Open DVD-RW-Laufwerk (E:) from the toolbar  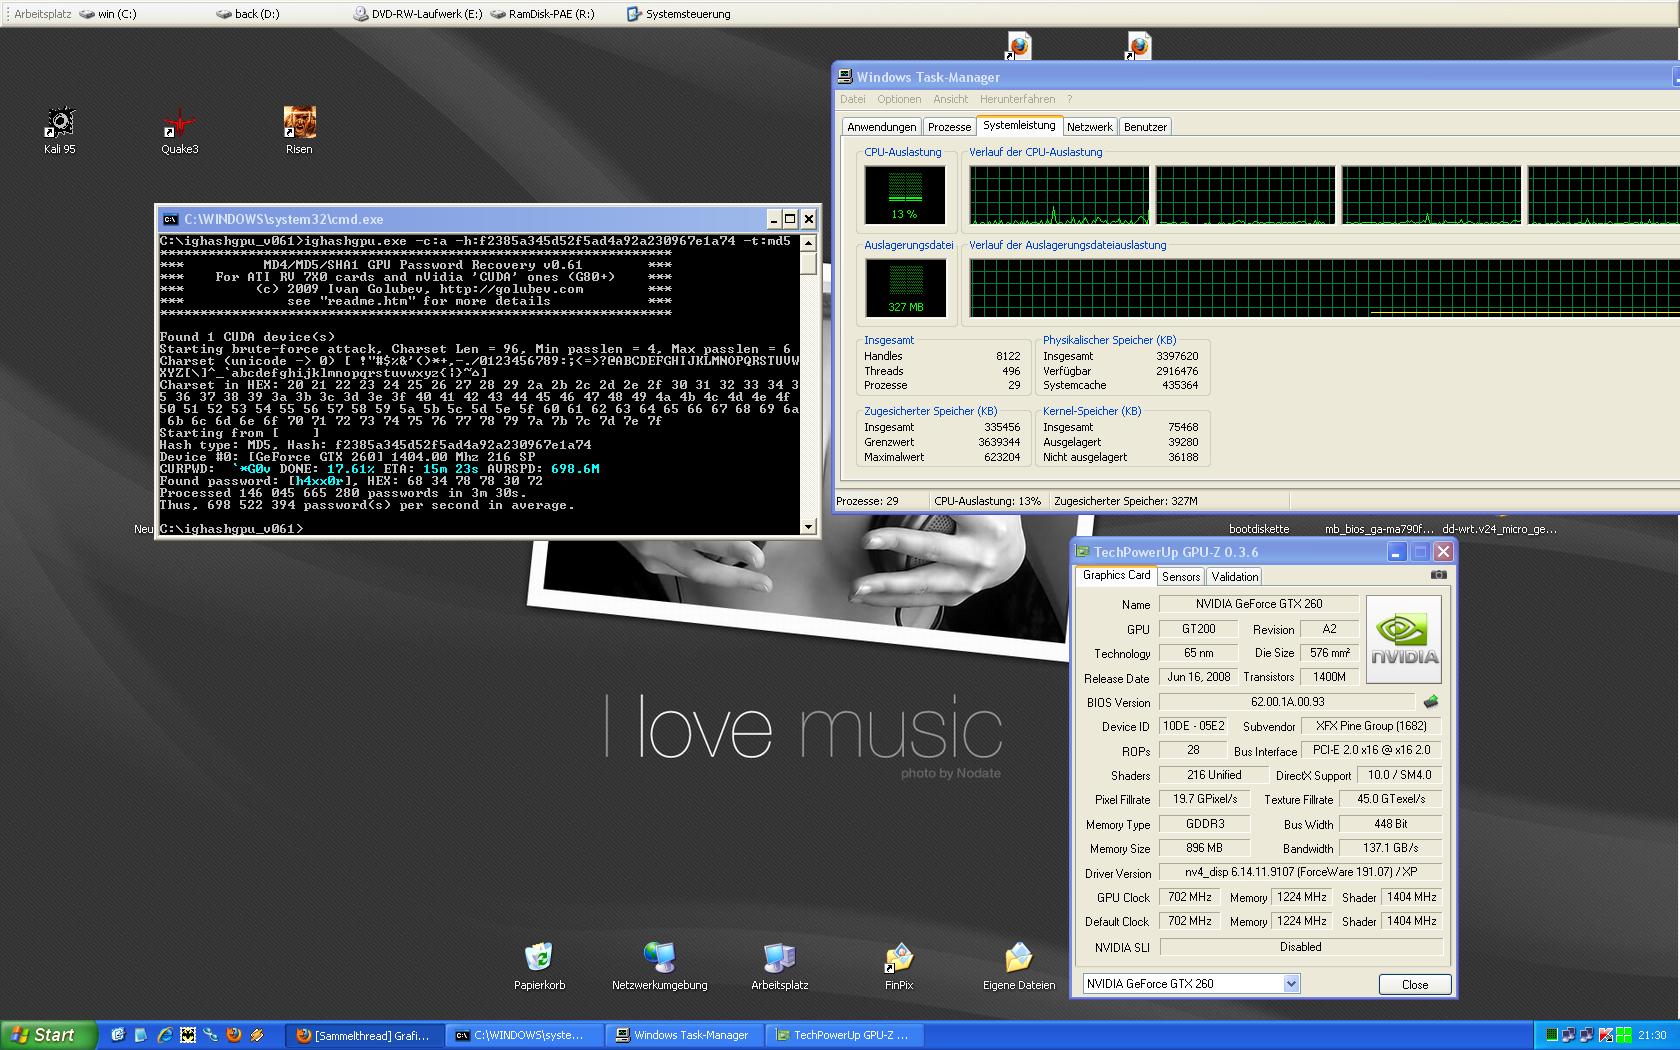(418, 14)
